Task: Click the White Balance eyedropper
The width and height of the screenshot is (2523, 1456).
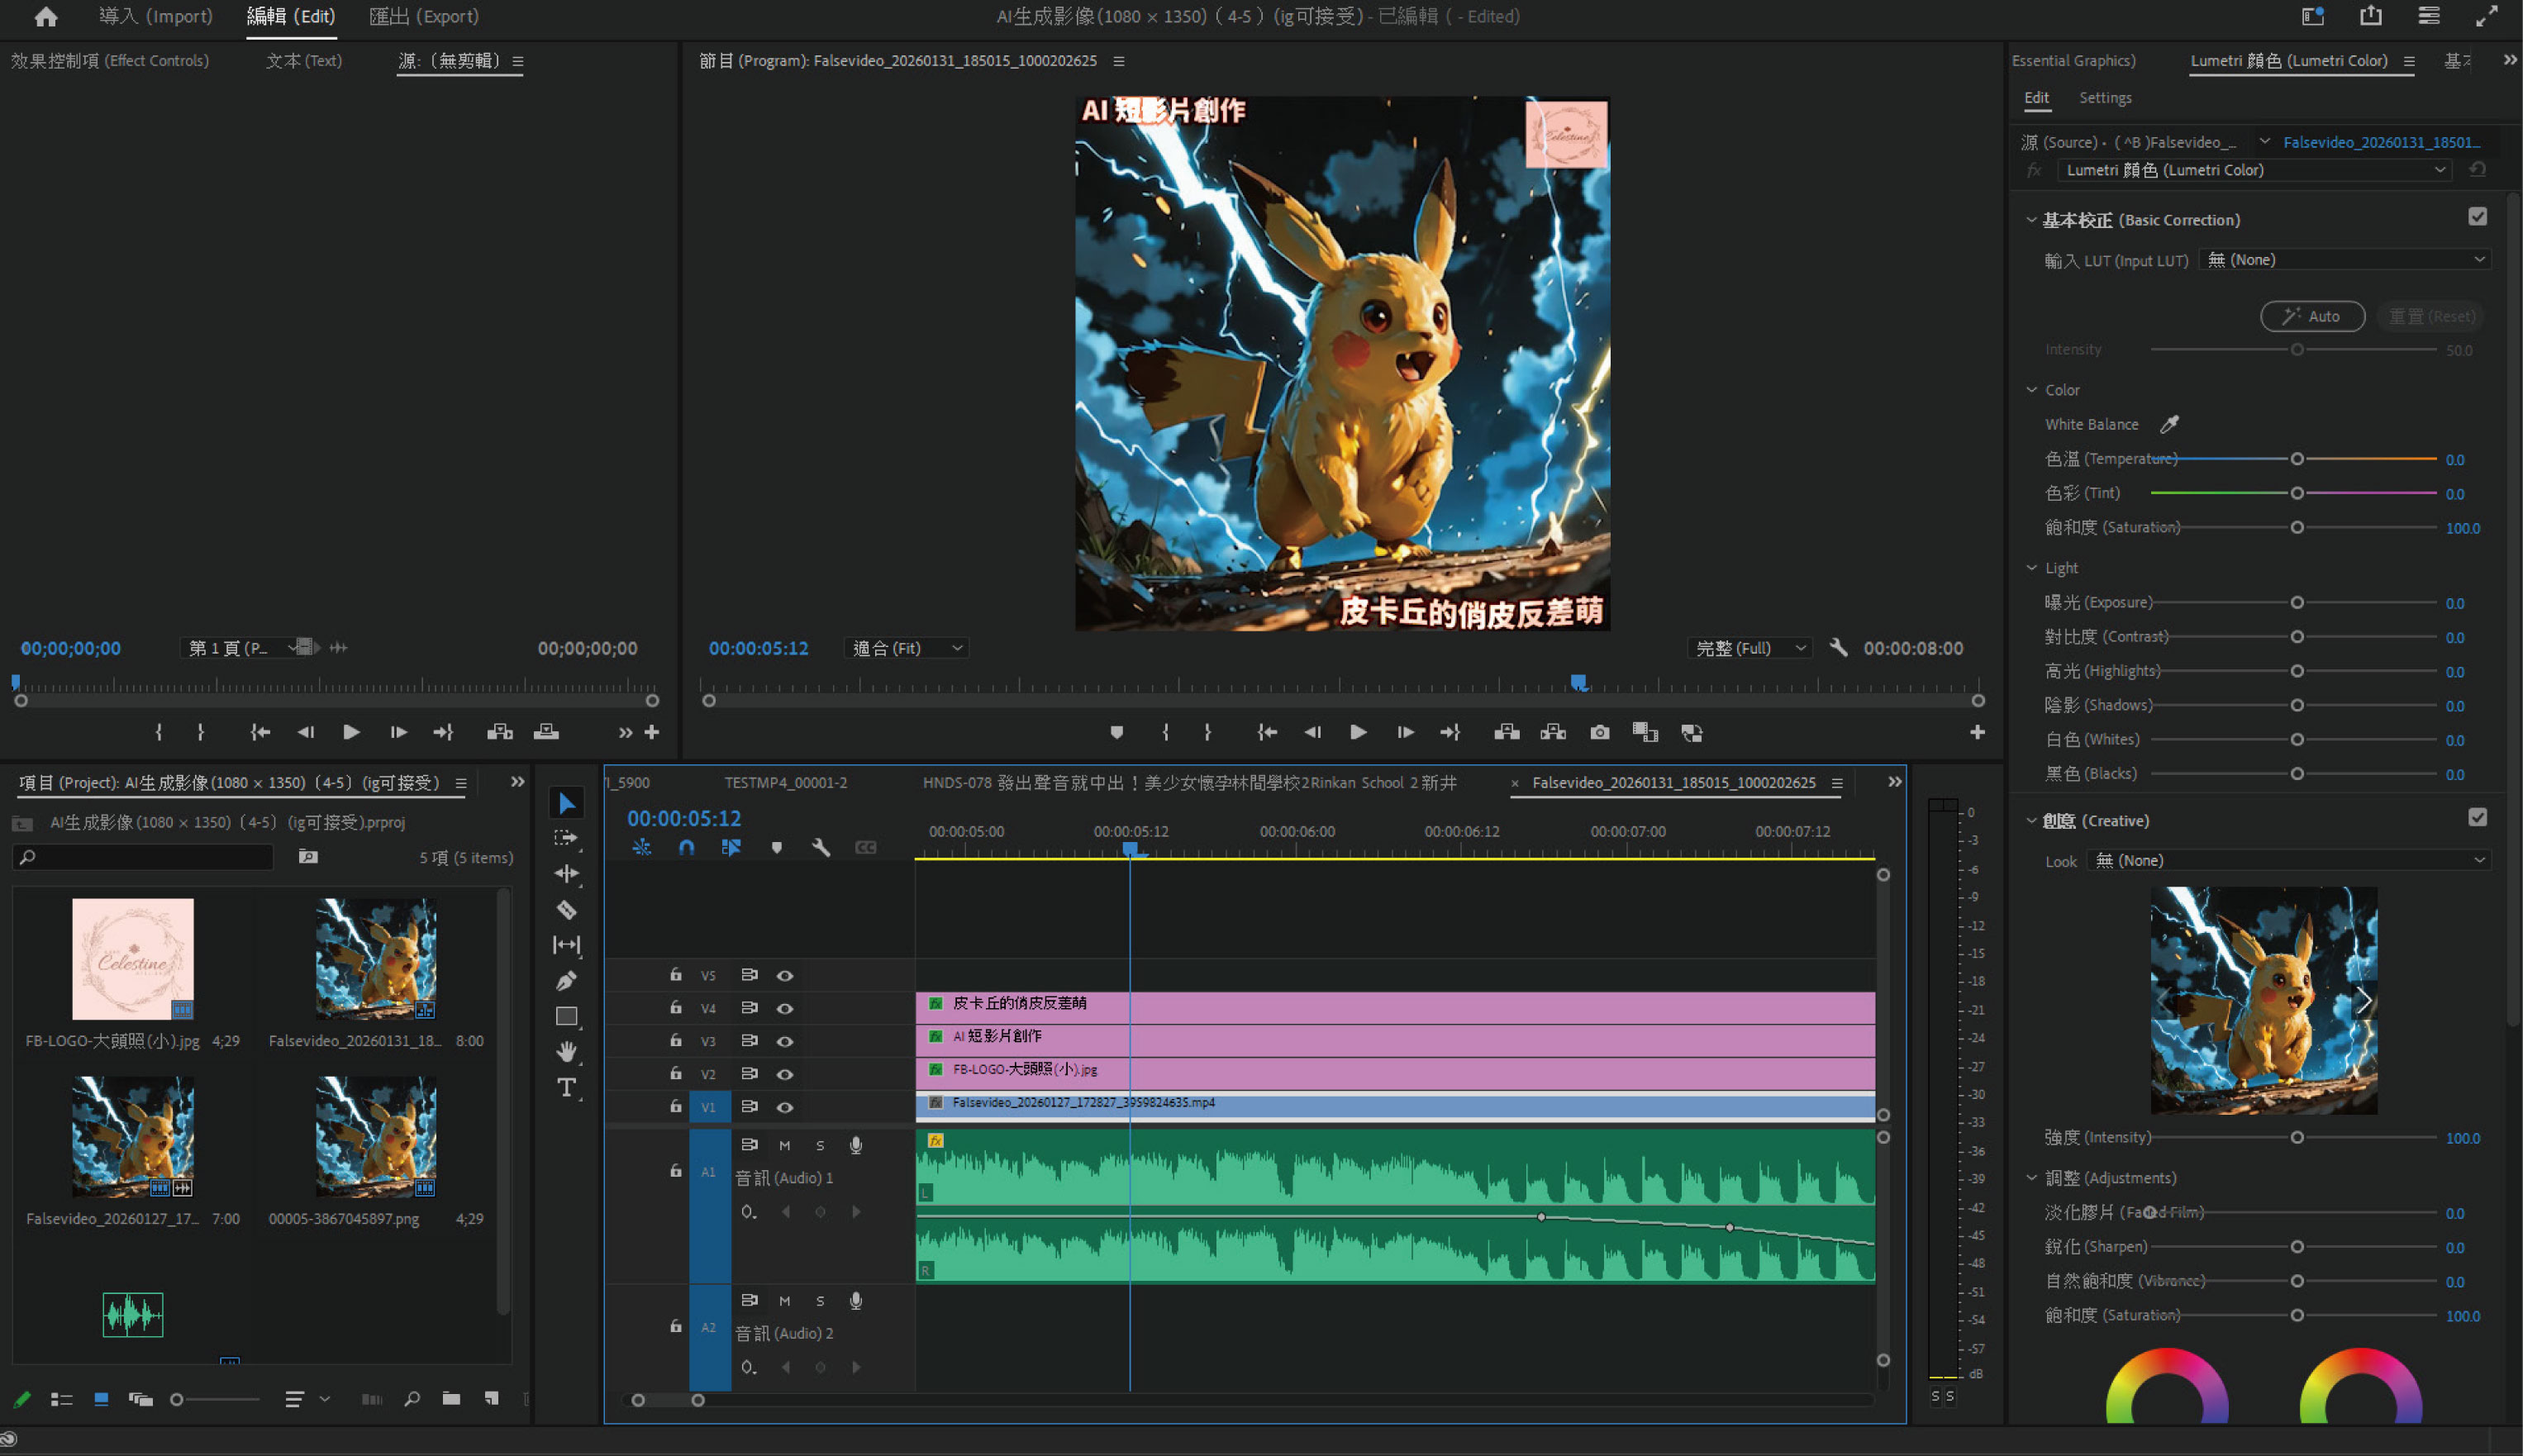Action: [2168, 424]
